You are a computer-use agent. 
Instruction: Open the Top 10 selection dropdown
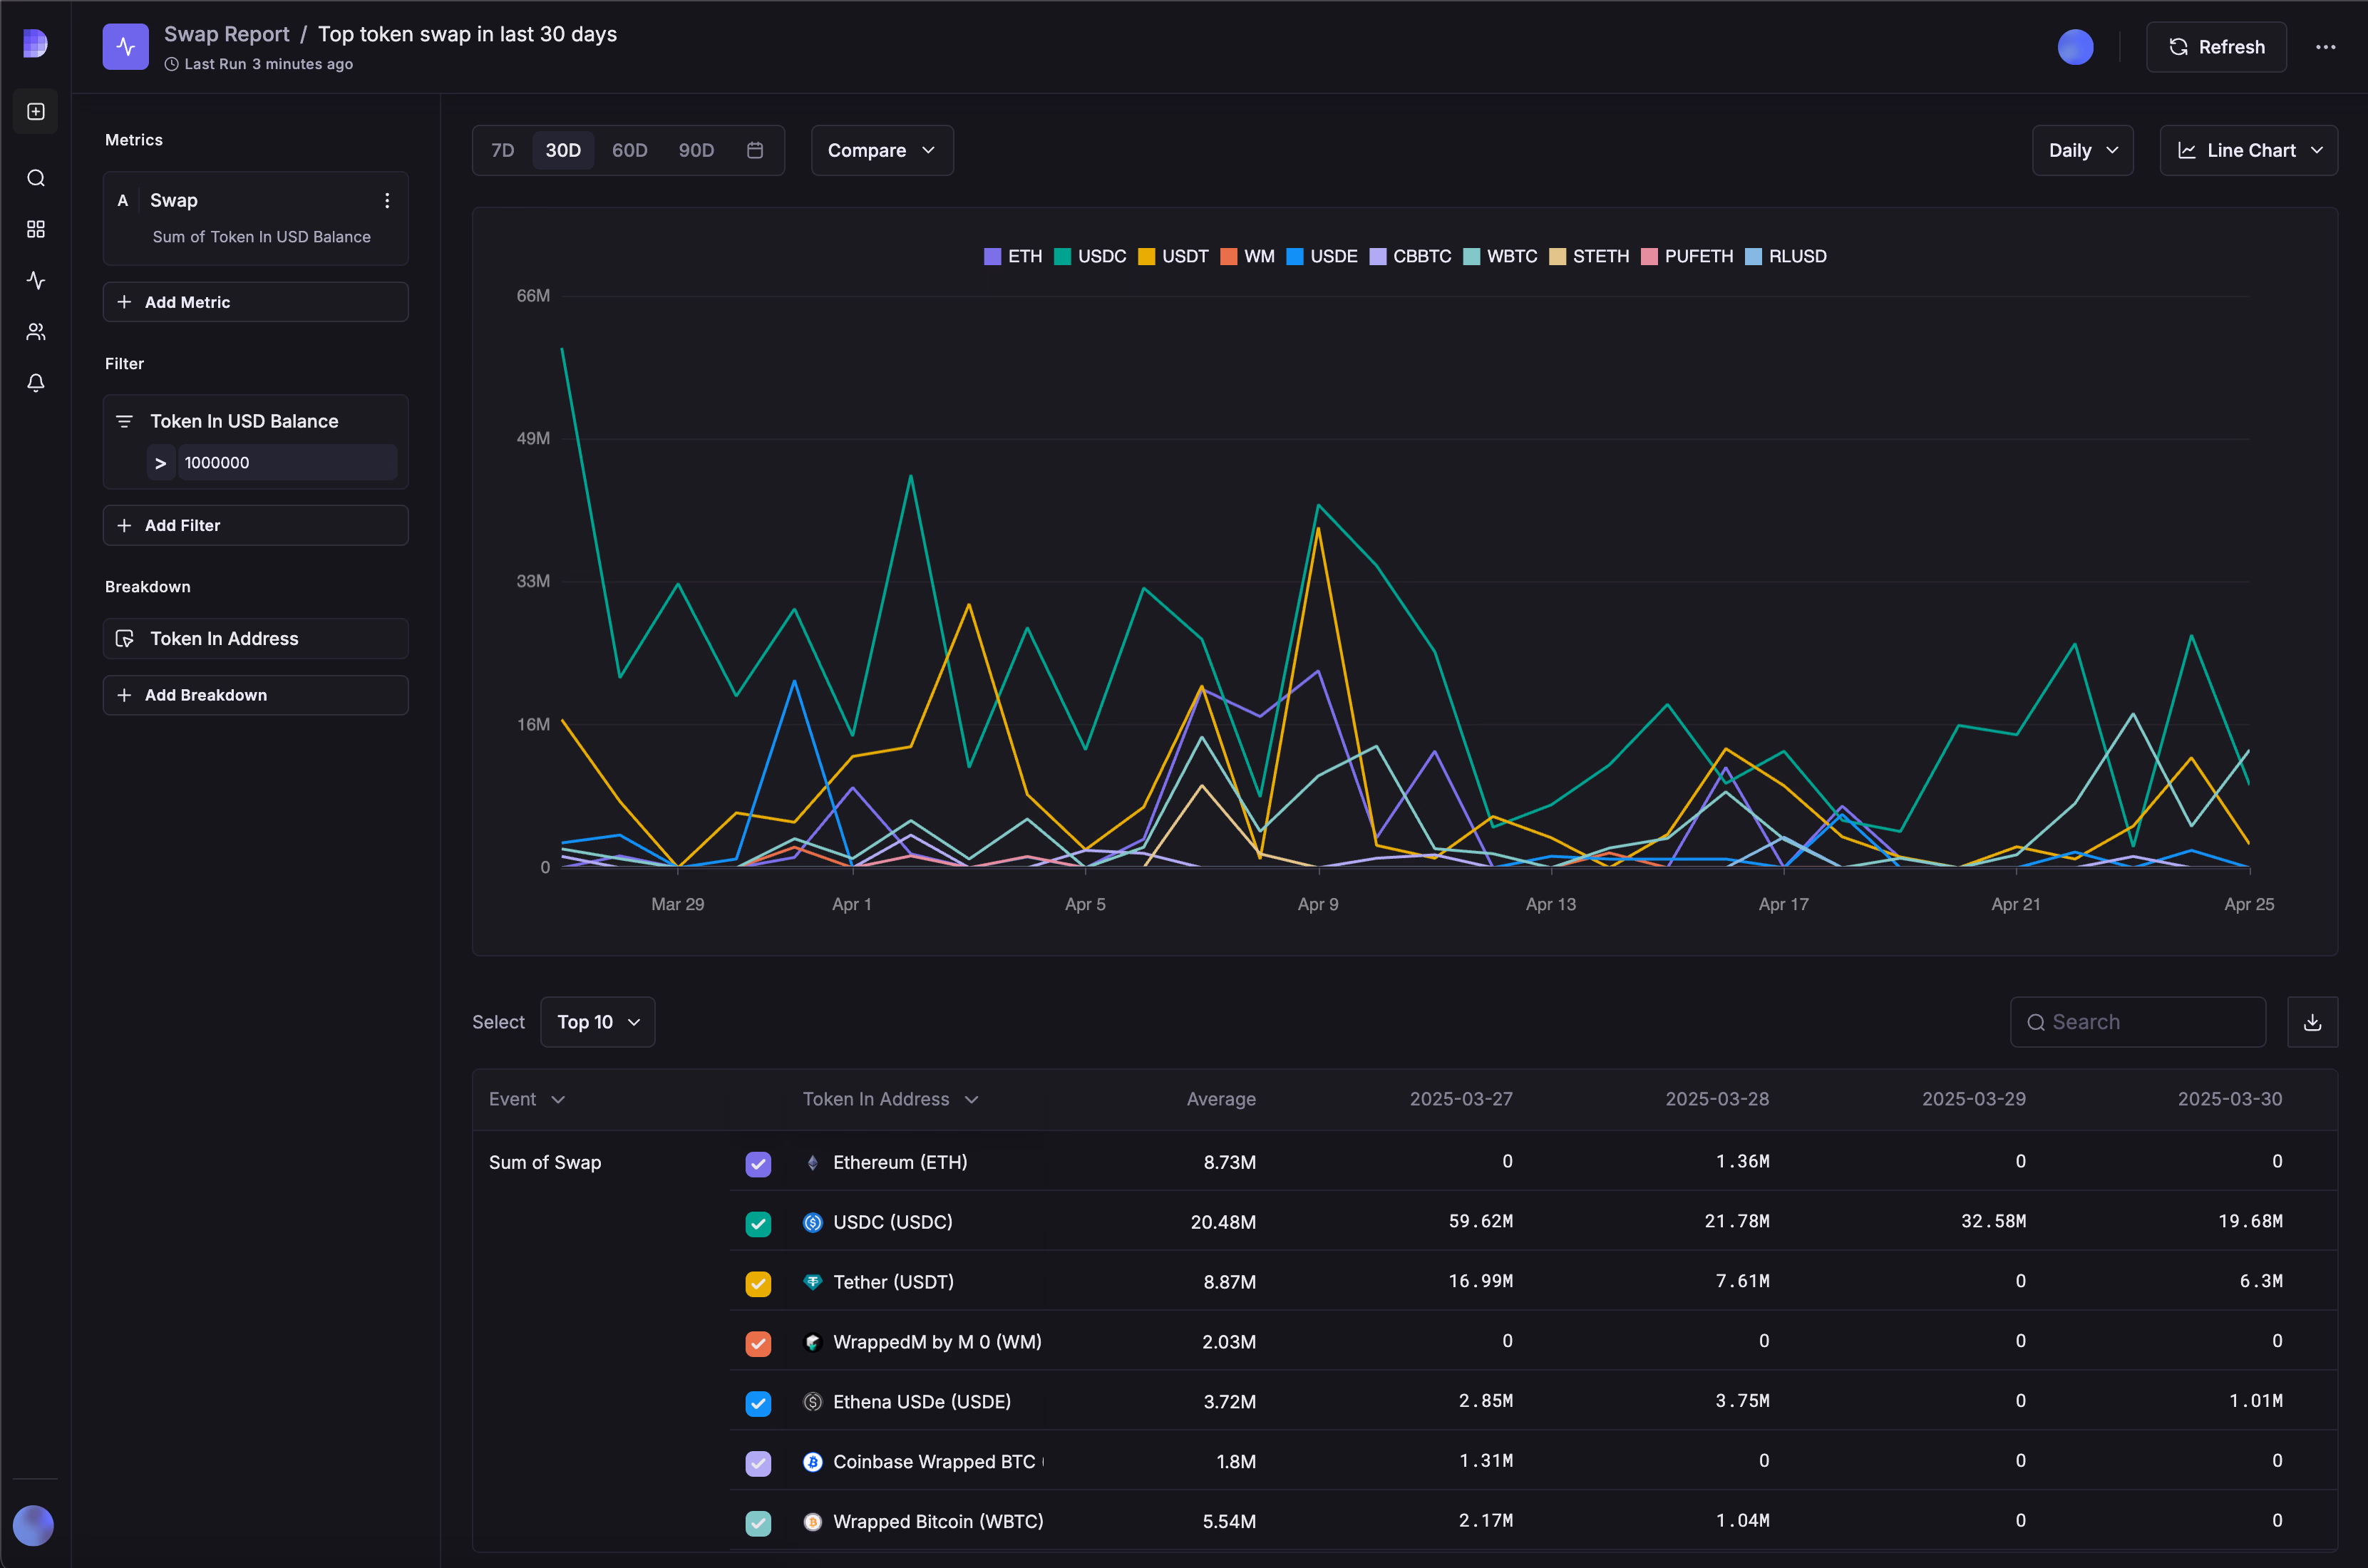point(597,1021)
